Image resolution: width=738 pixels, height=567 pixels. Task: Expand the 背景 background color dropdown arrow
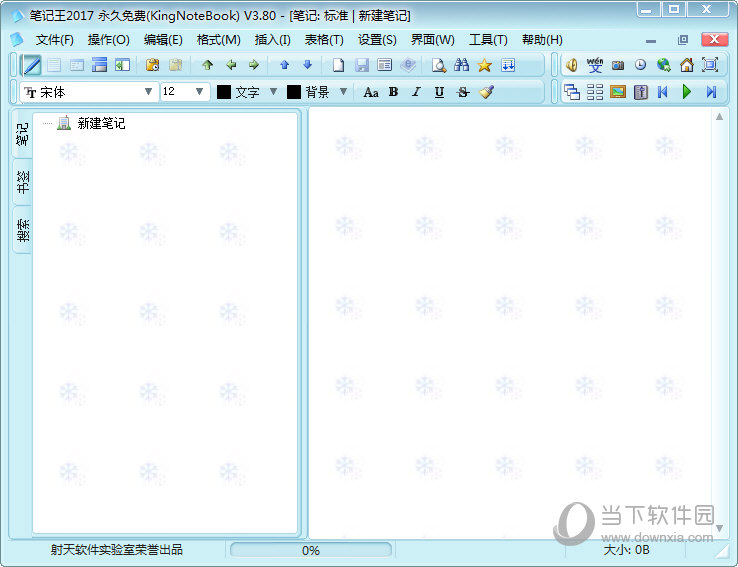(344, 92)
